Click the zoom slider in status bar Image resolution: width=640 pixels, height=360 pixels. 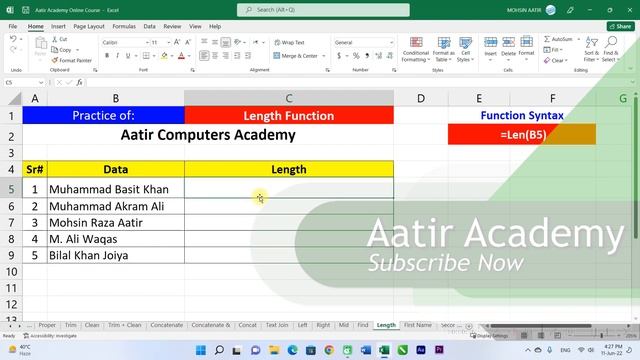(x=593, y=336)
